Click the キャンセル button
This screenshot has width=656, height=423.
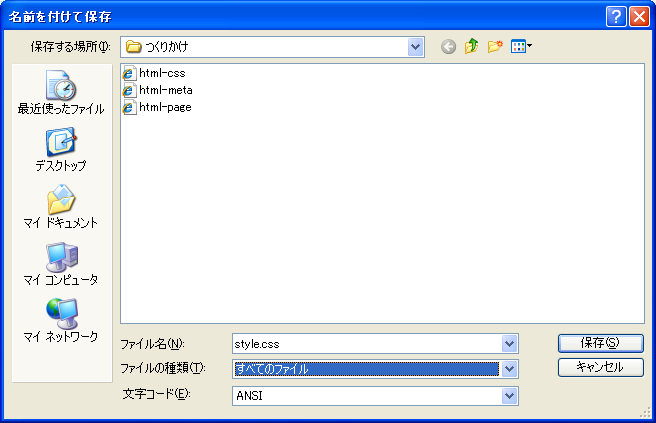(600, 367)
